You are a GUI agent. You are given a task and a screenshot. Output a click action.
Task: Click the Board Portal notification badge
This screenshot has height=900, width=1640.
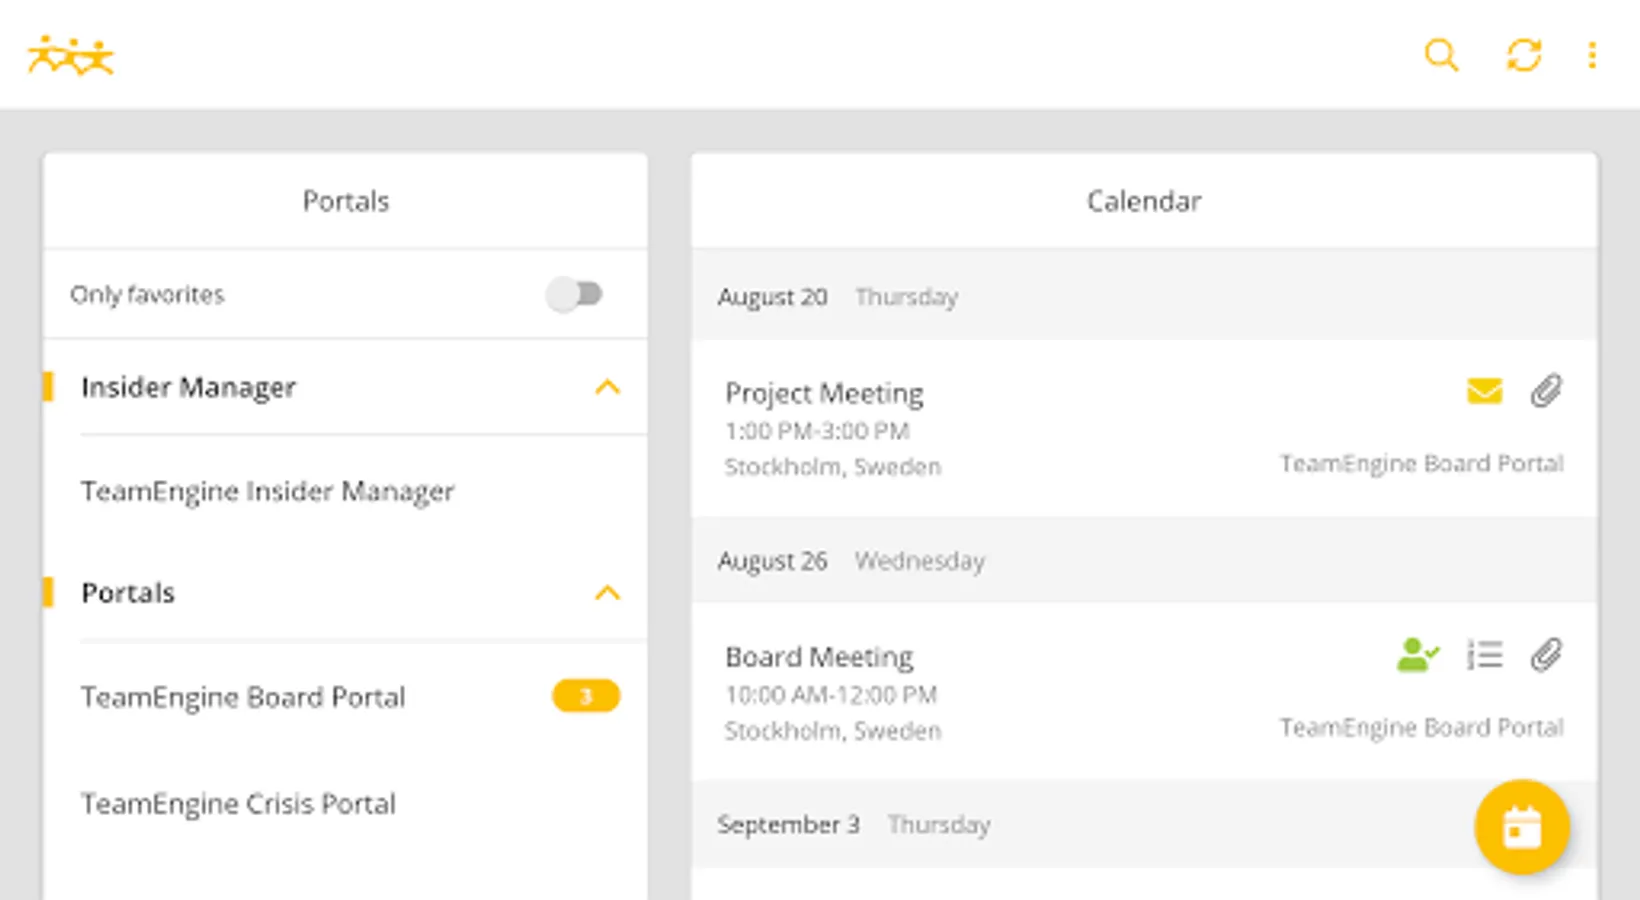tap(586, 696)
